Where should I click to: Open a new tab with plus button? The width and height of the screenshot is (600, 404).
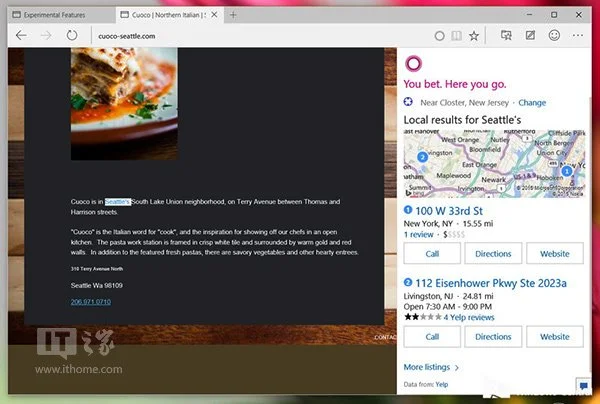pyautogui.click(x=233, y=16)
